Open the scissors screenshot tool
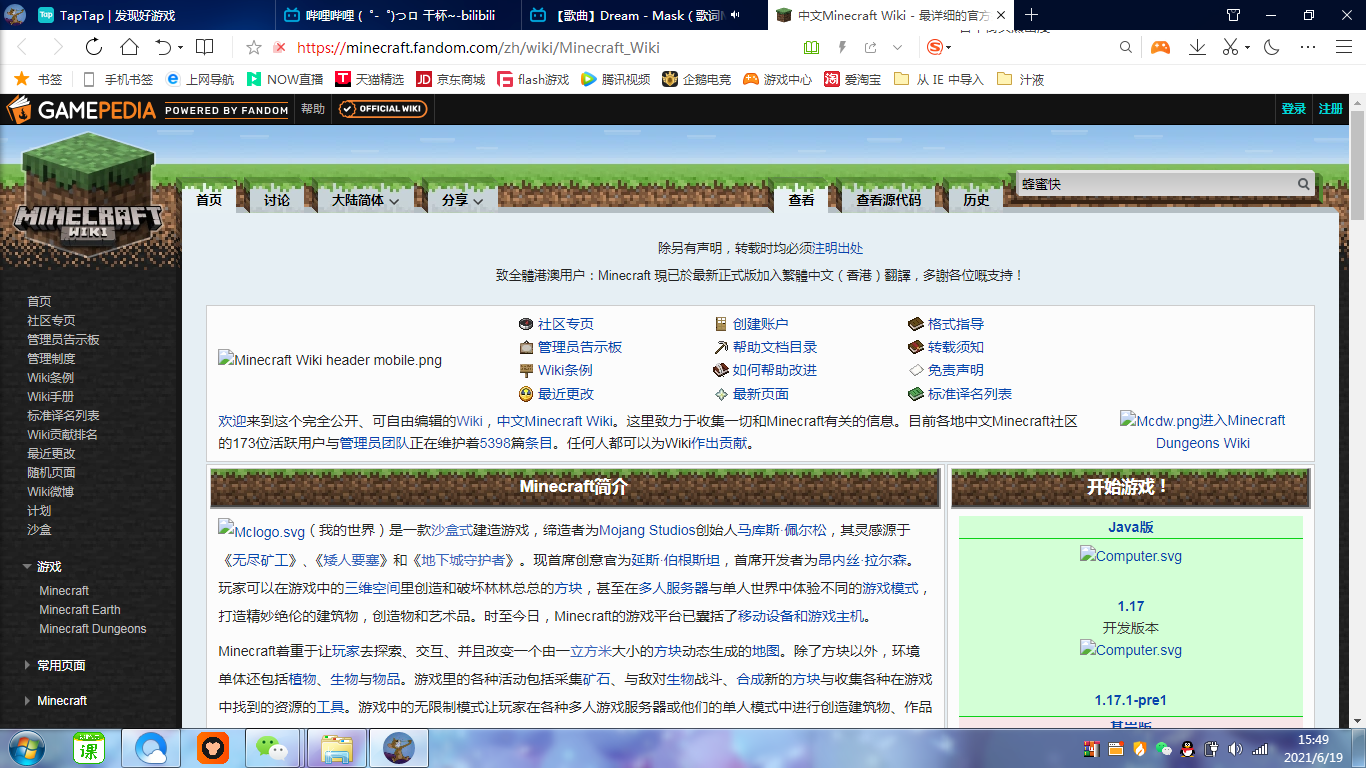 [x=1230, y=47]
